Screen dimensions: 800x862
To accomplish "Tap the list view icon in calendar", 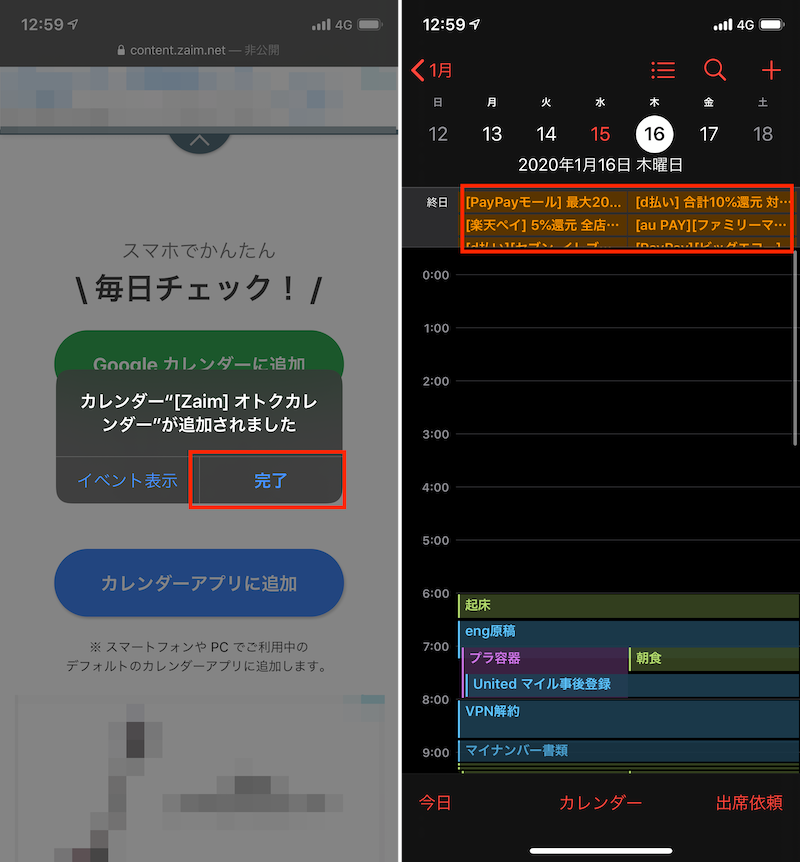I will click(x=662, y=70).
